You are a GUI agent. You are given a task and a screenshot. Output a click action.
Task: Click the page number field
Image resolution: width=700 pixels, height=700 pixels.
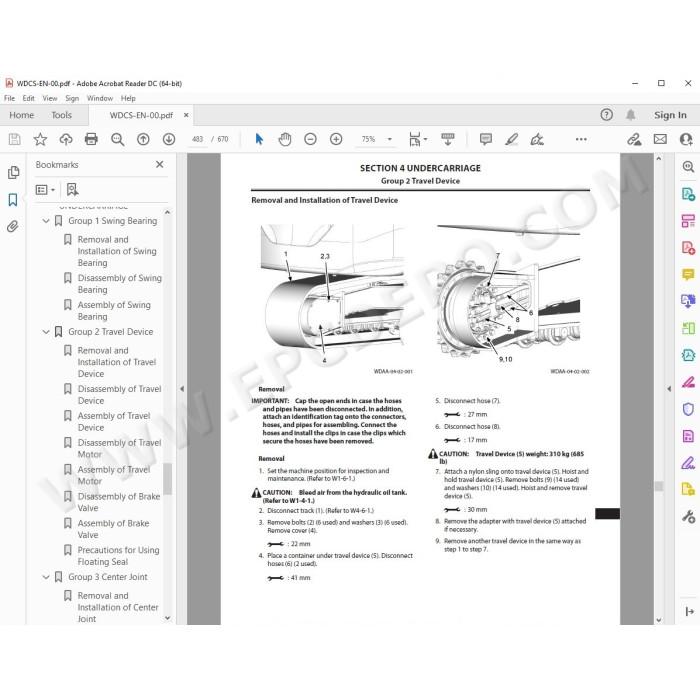(197, 139)
